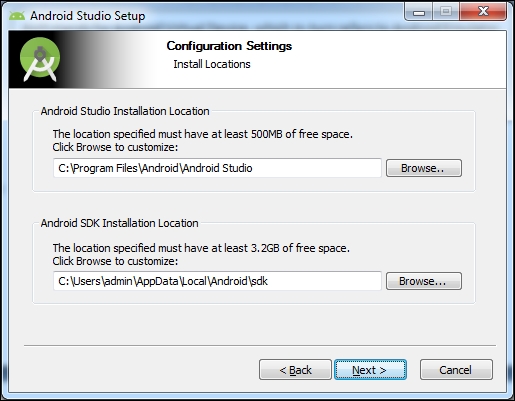This screenshot has height=401, width=515.
Task: Cancel the Android Studio installation
Action: click(x=456, y=370)
